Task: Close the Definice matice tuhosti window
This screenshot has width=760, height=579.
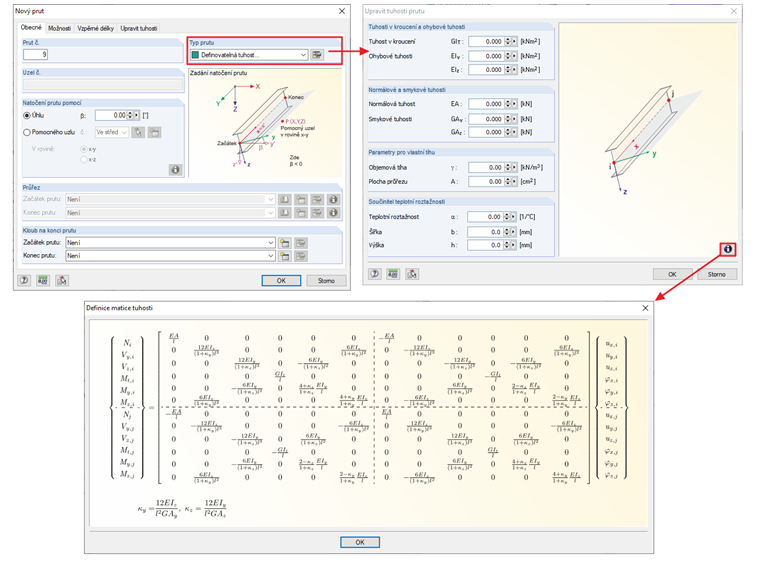Action: tap(645, 308)
